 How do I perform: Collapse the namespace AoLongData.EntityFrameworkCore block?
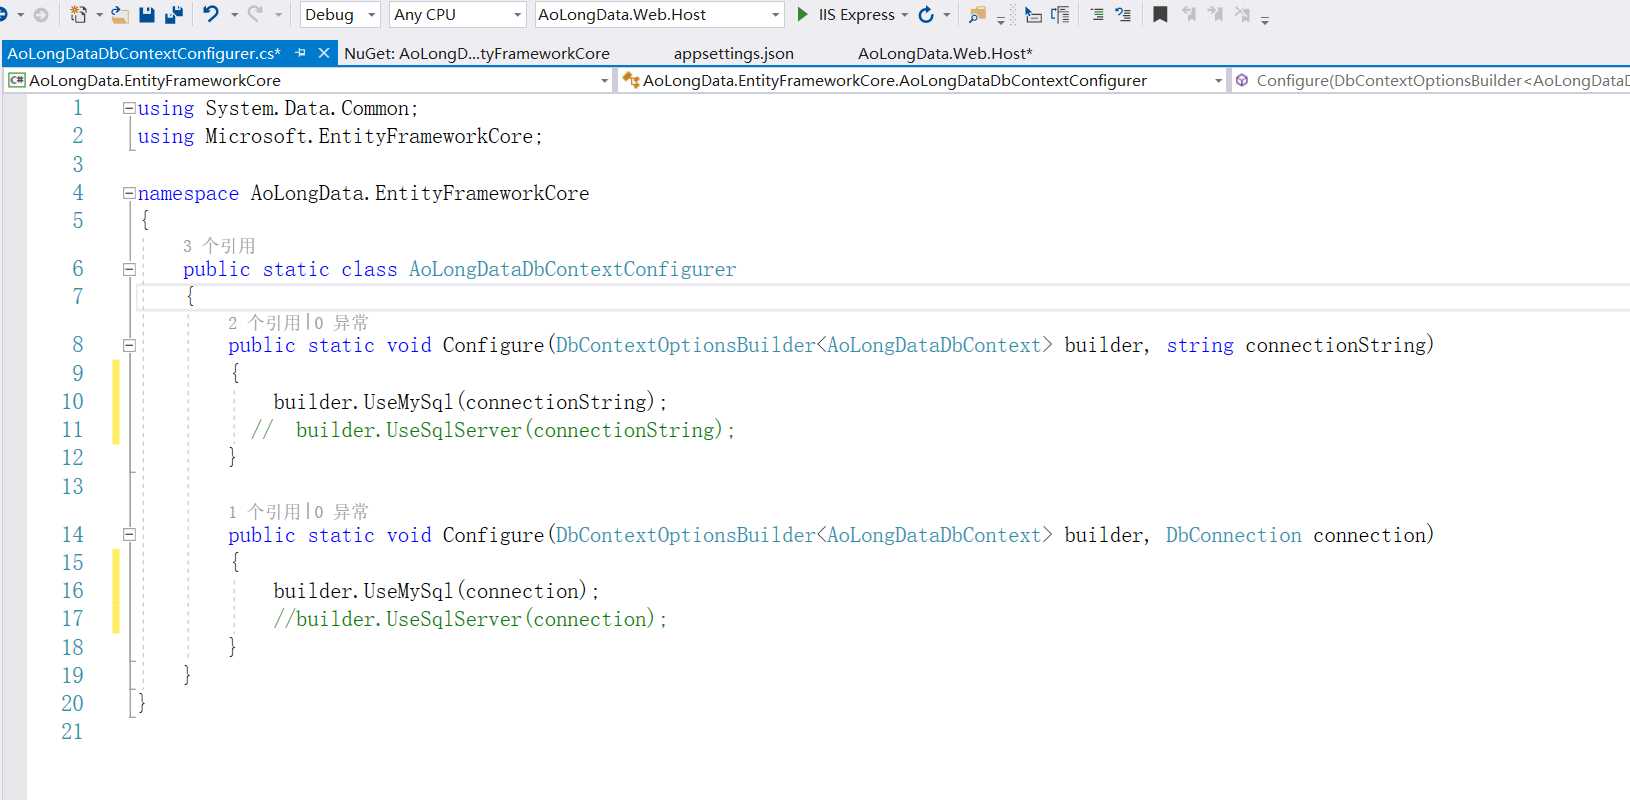[129, 193]
